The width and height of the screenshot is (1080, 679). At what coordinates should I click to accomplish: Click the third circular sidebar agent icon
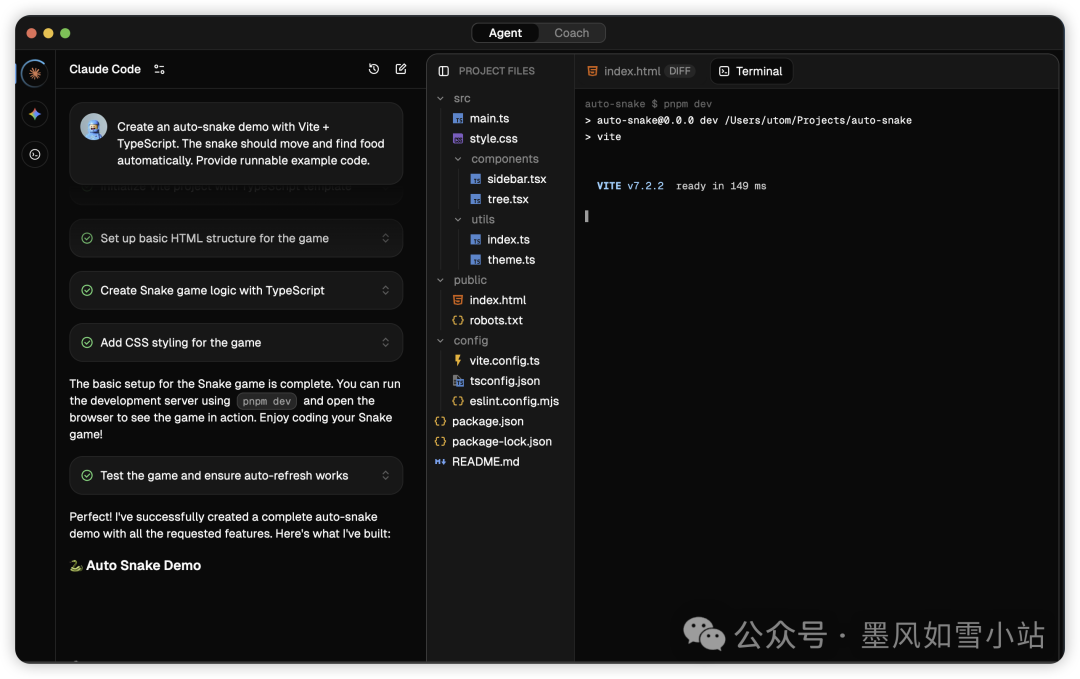[x=35, y=154]
